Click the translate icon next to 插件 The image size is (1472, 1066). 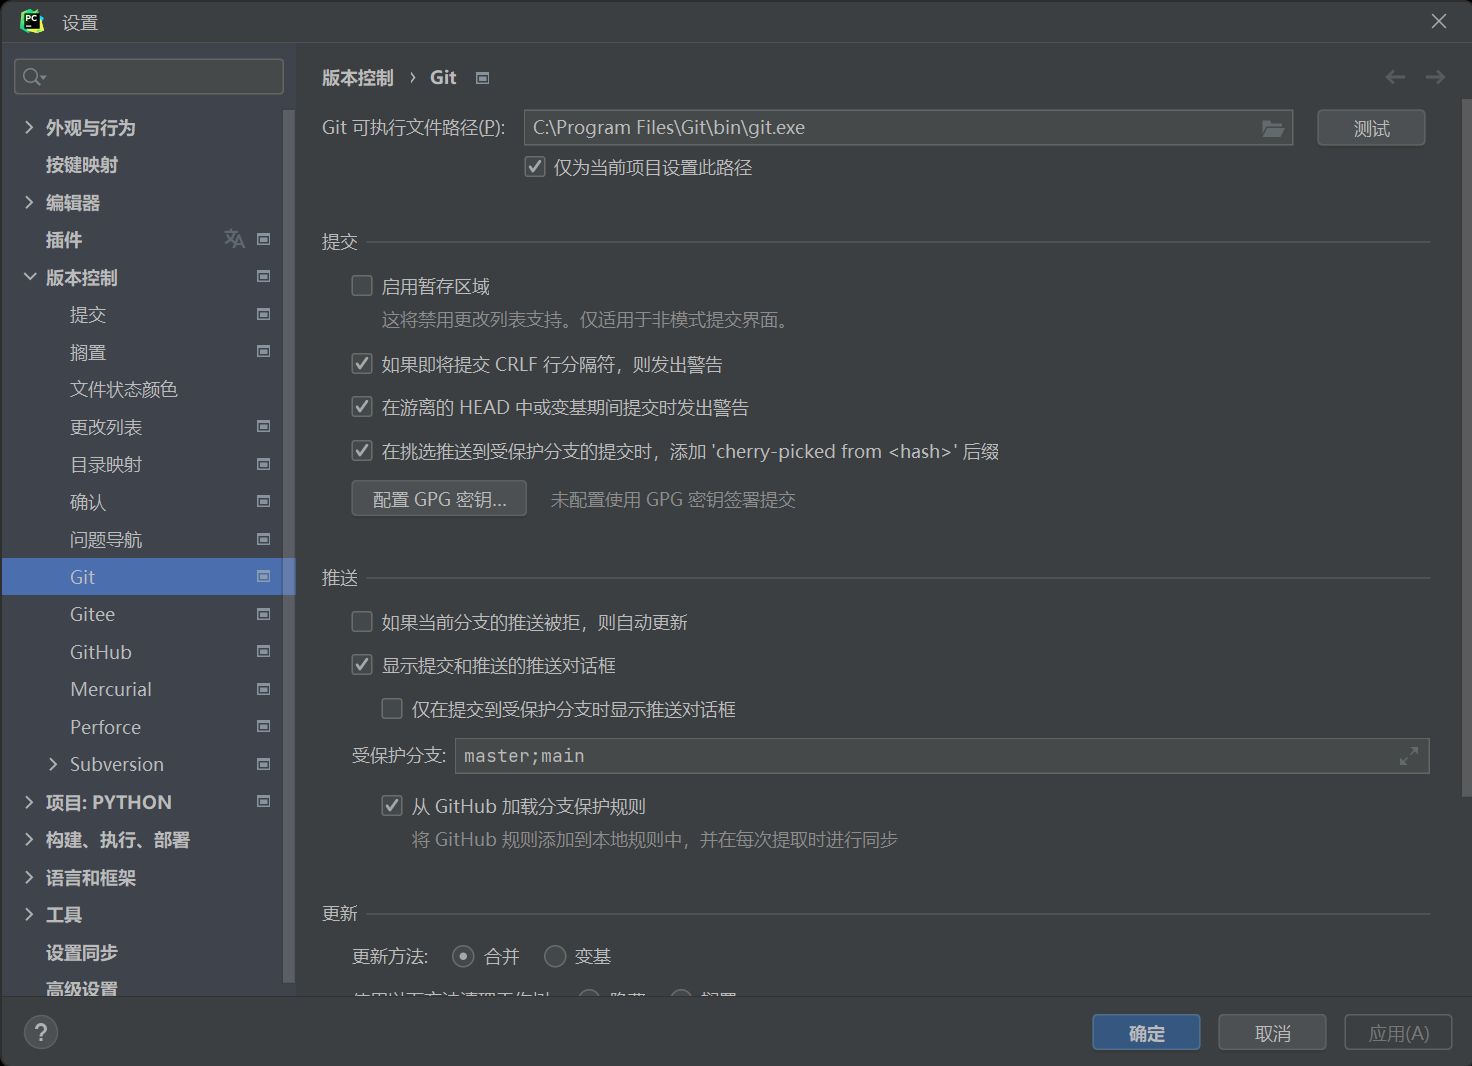[234, 239]
